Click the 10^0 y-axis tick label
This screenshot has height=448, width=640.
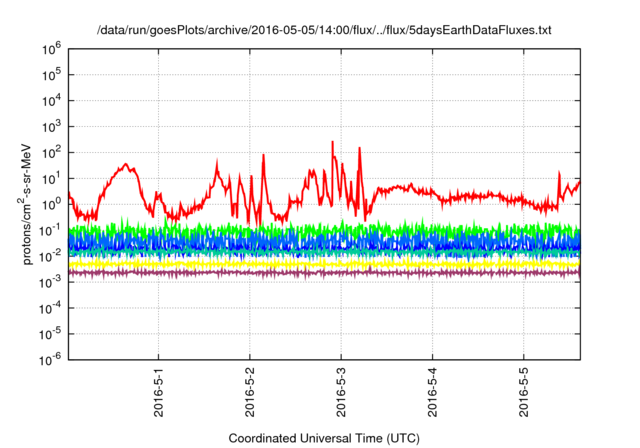click(x=51, y=204)
